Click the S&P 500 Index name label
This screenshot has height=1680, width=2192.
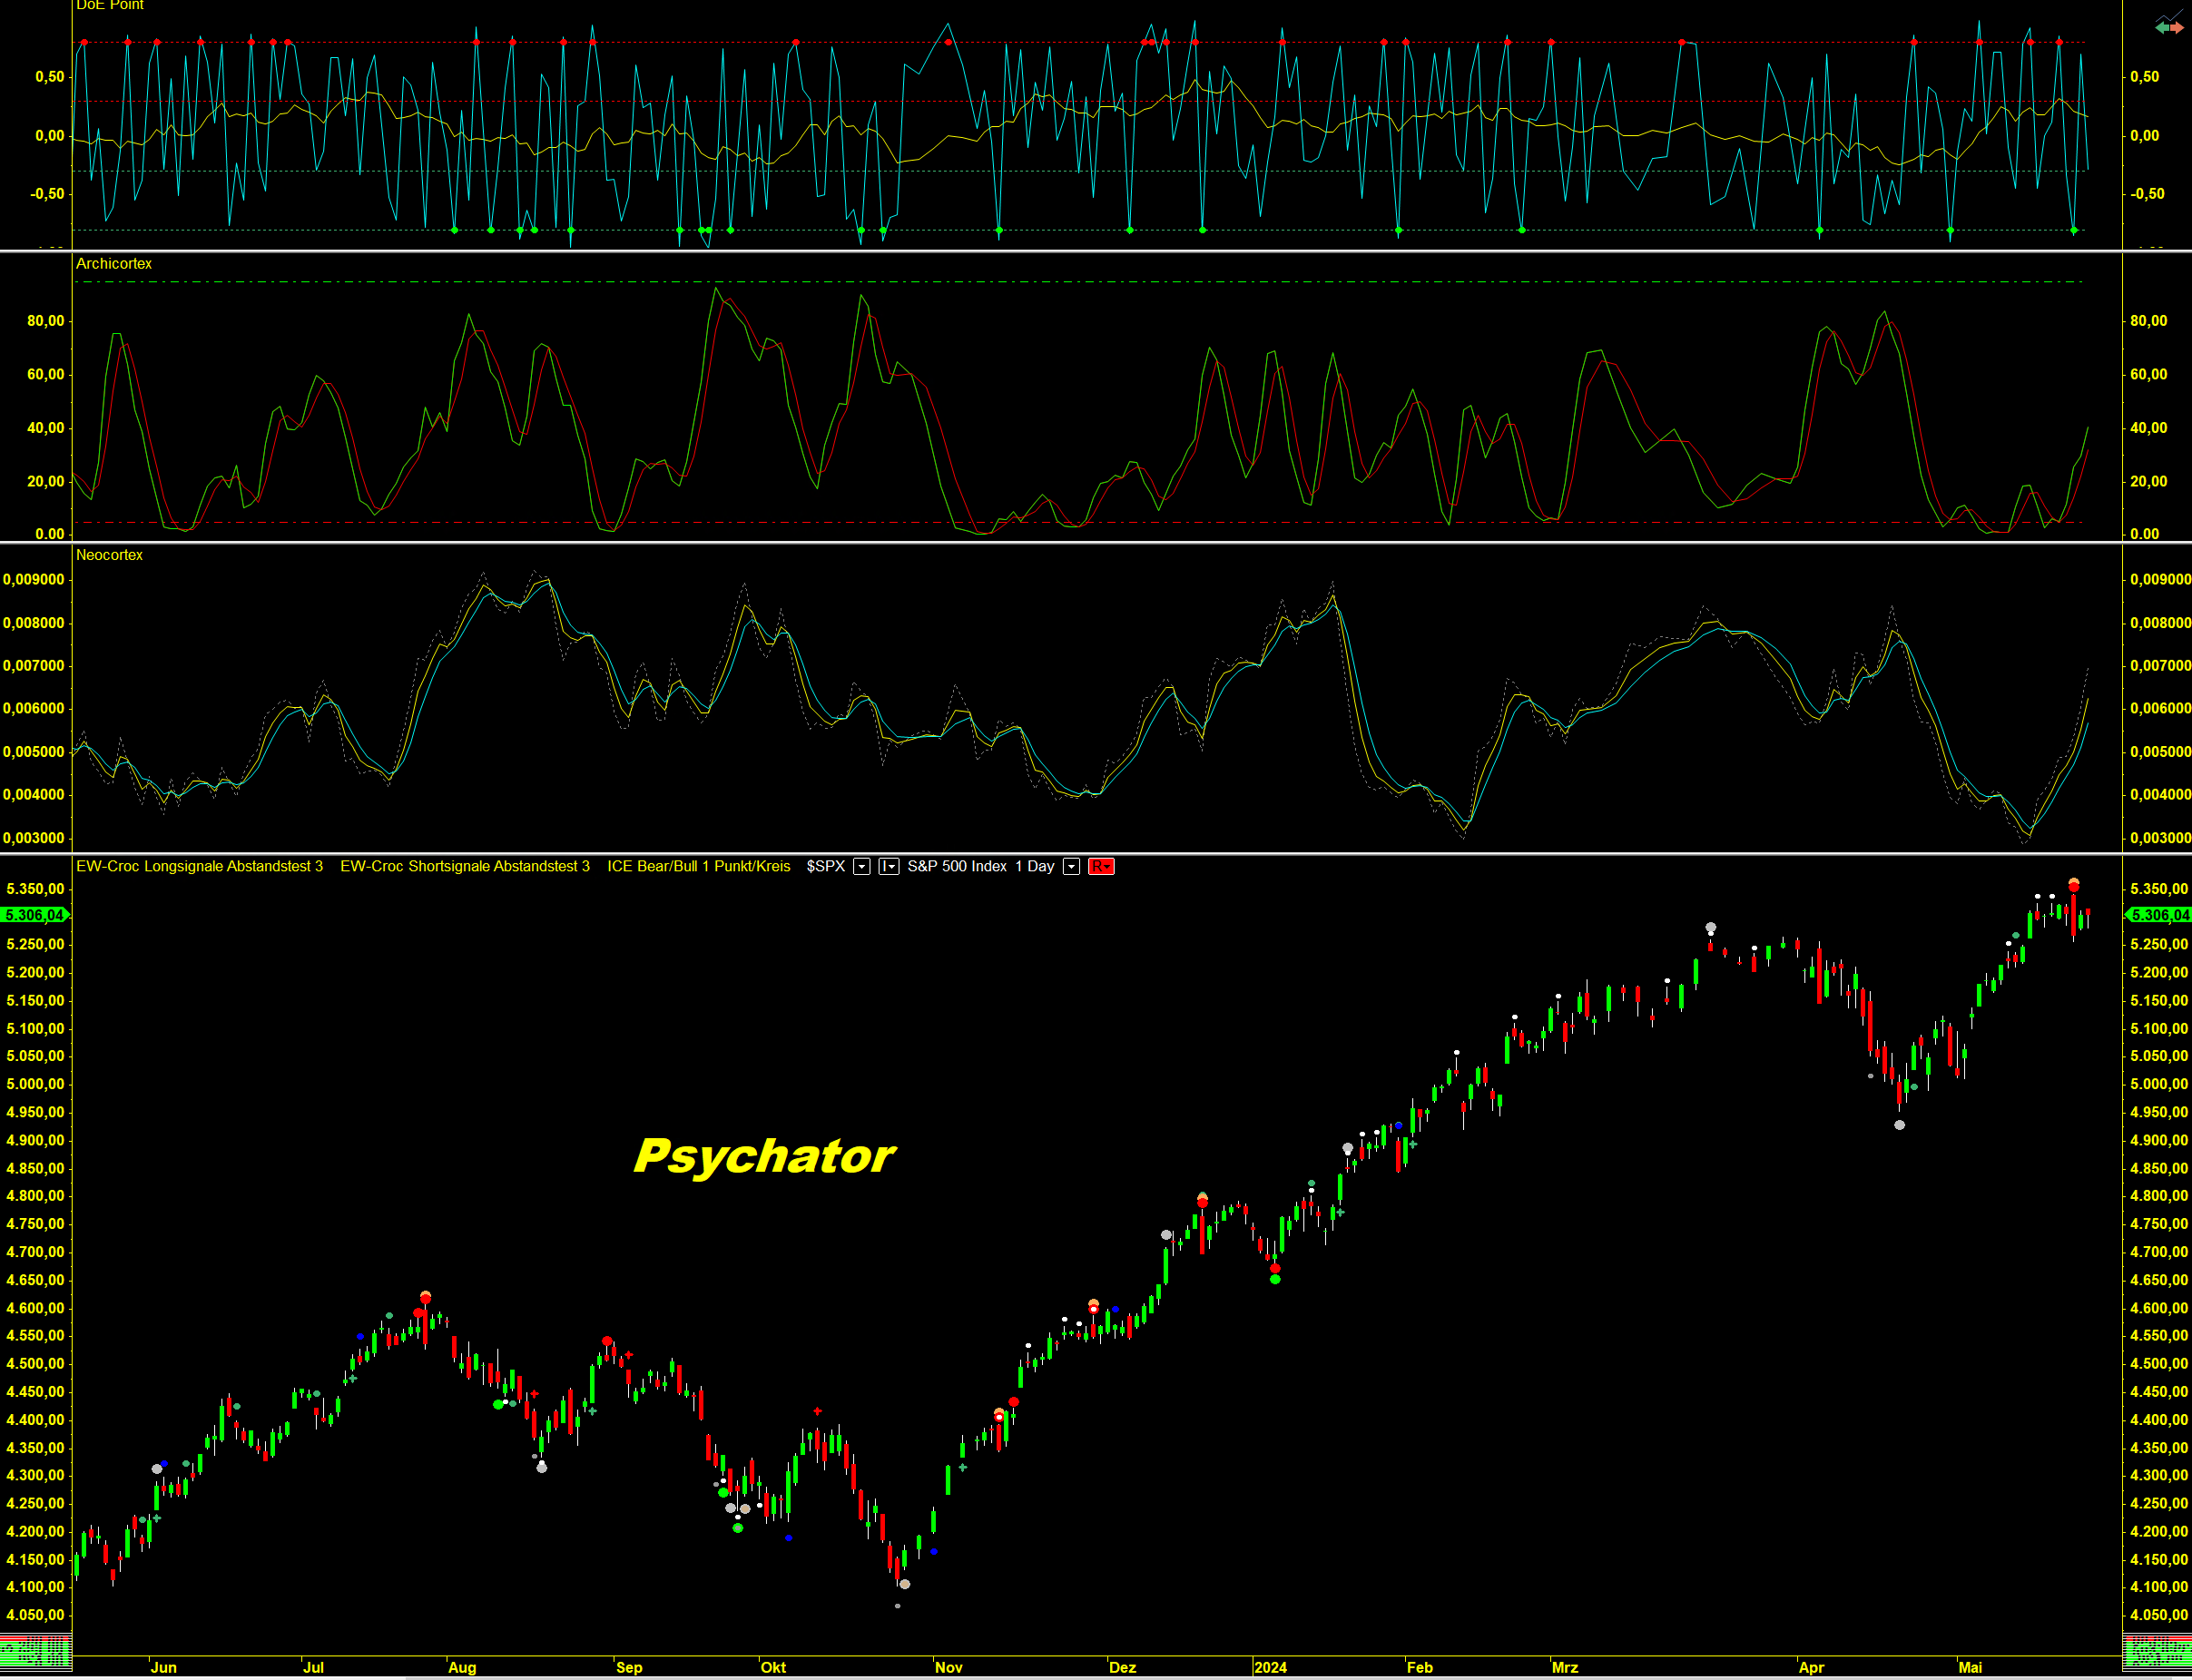957,866
